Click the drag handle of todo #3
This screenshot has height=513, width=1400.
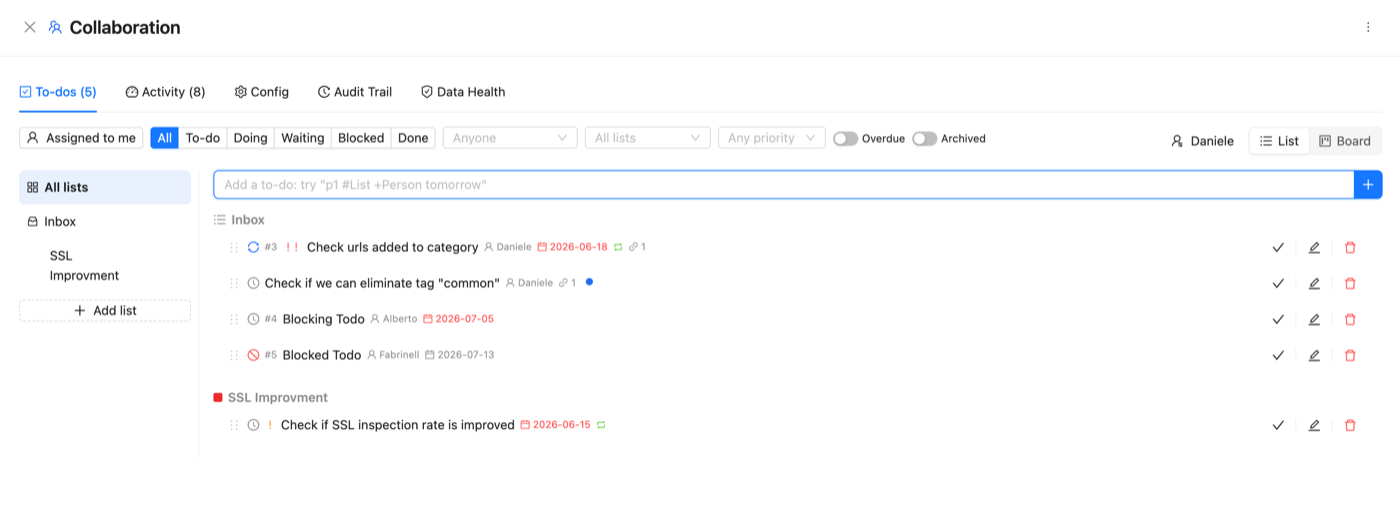(234, 247)
